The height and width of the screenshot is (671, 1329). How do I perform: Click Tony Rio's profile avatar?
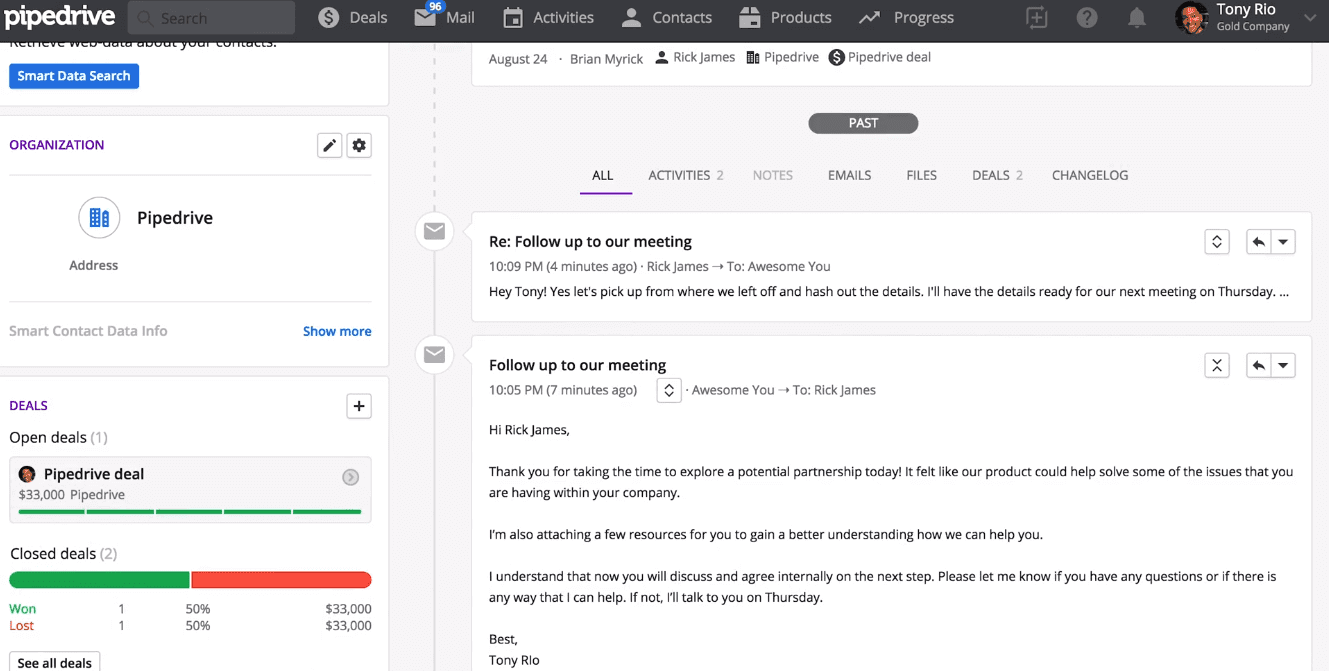tap(1191, 18)
